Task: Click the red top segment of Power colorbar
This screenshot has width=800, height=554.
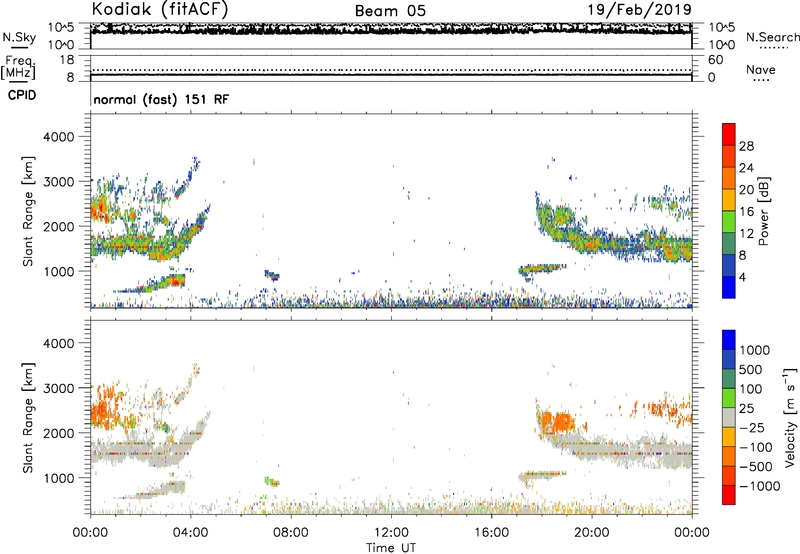Action: click(729, 134)
